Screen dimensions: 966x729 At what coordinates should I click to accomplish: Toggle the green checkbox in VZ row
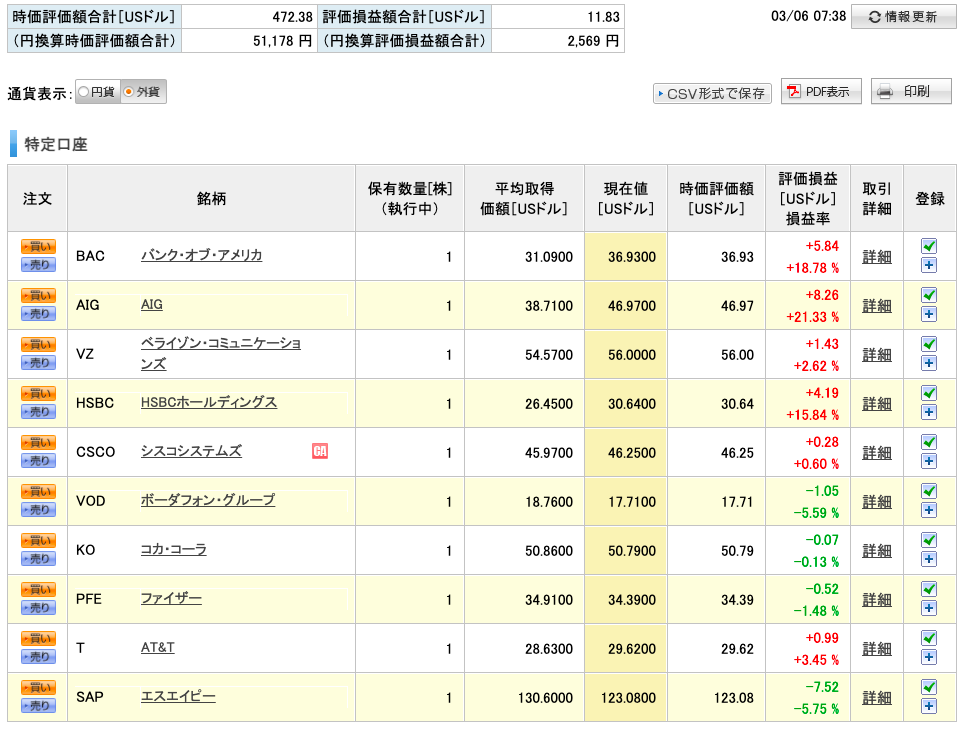coord(929,344)
